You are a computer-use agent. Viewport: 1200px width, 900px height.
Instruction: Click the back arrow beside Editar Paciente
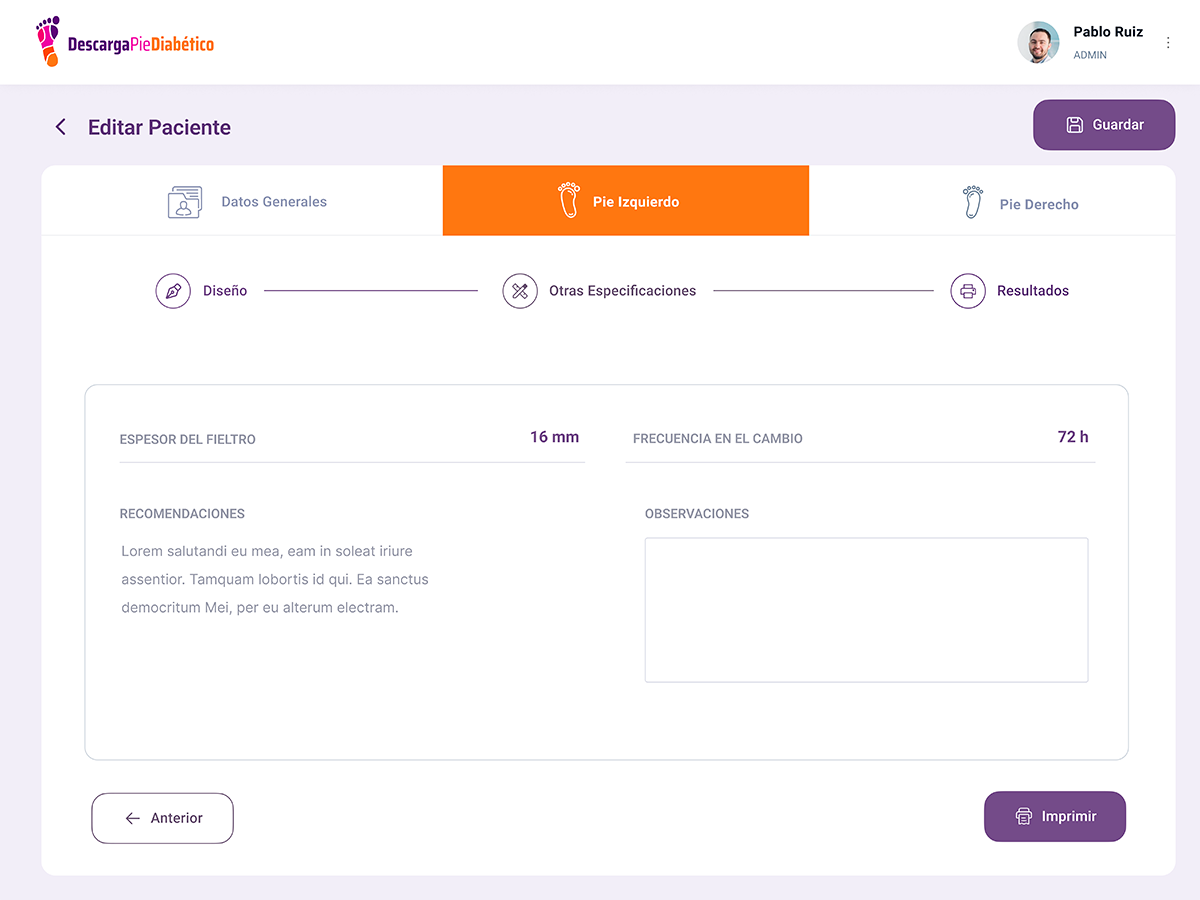[61, 127]
